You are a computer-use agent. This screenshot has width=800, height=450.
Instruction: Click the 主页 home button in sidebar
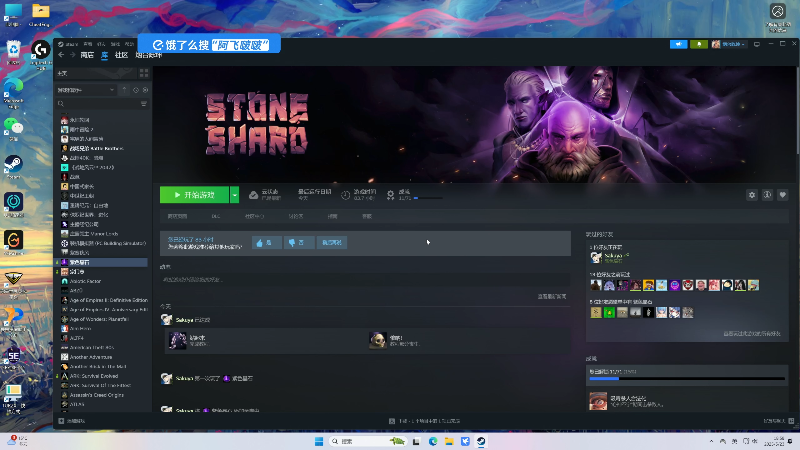(95, 73)
